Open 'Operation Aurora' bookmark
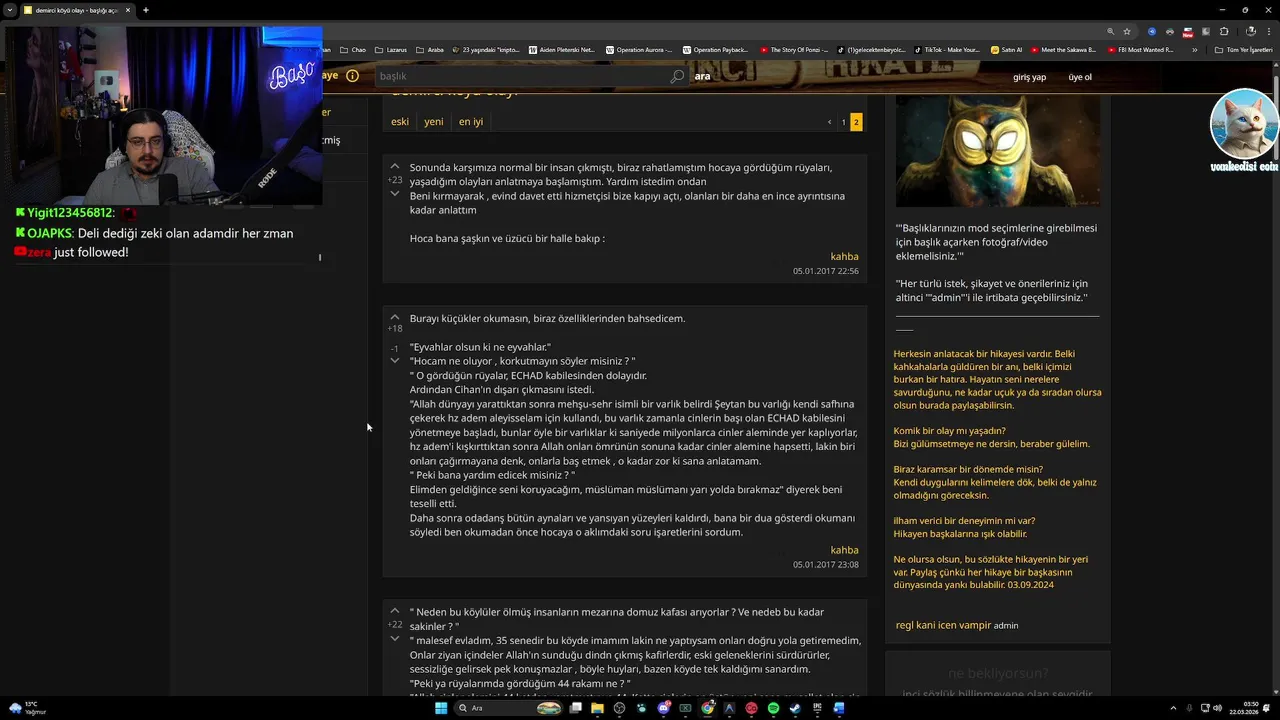Image resolution: width=1280 pixels, height=720 pixels. pyautogui.click(x=638, y=49)
